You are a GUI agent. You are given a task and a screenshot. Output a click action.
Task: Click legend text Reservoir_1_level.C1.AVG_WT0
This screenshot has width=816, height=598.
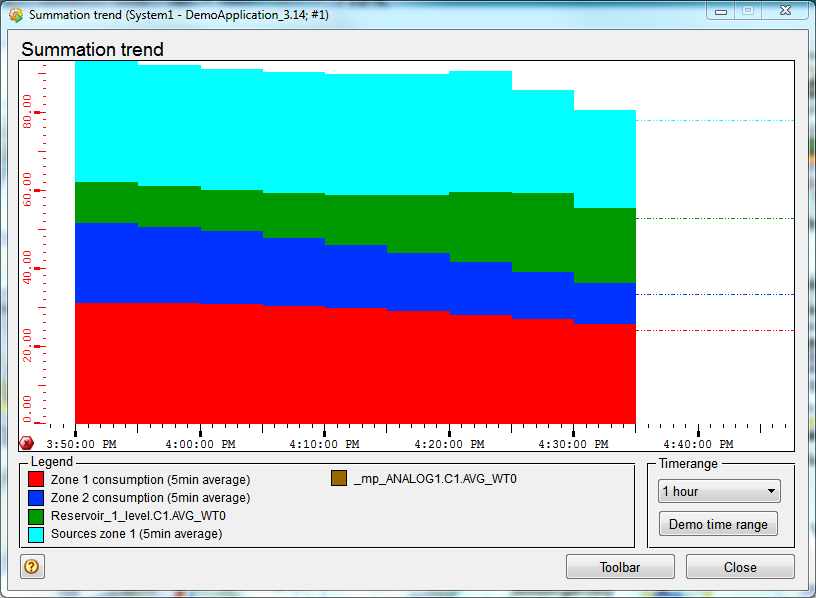[x=138, y=516]
